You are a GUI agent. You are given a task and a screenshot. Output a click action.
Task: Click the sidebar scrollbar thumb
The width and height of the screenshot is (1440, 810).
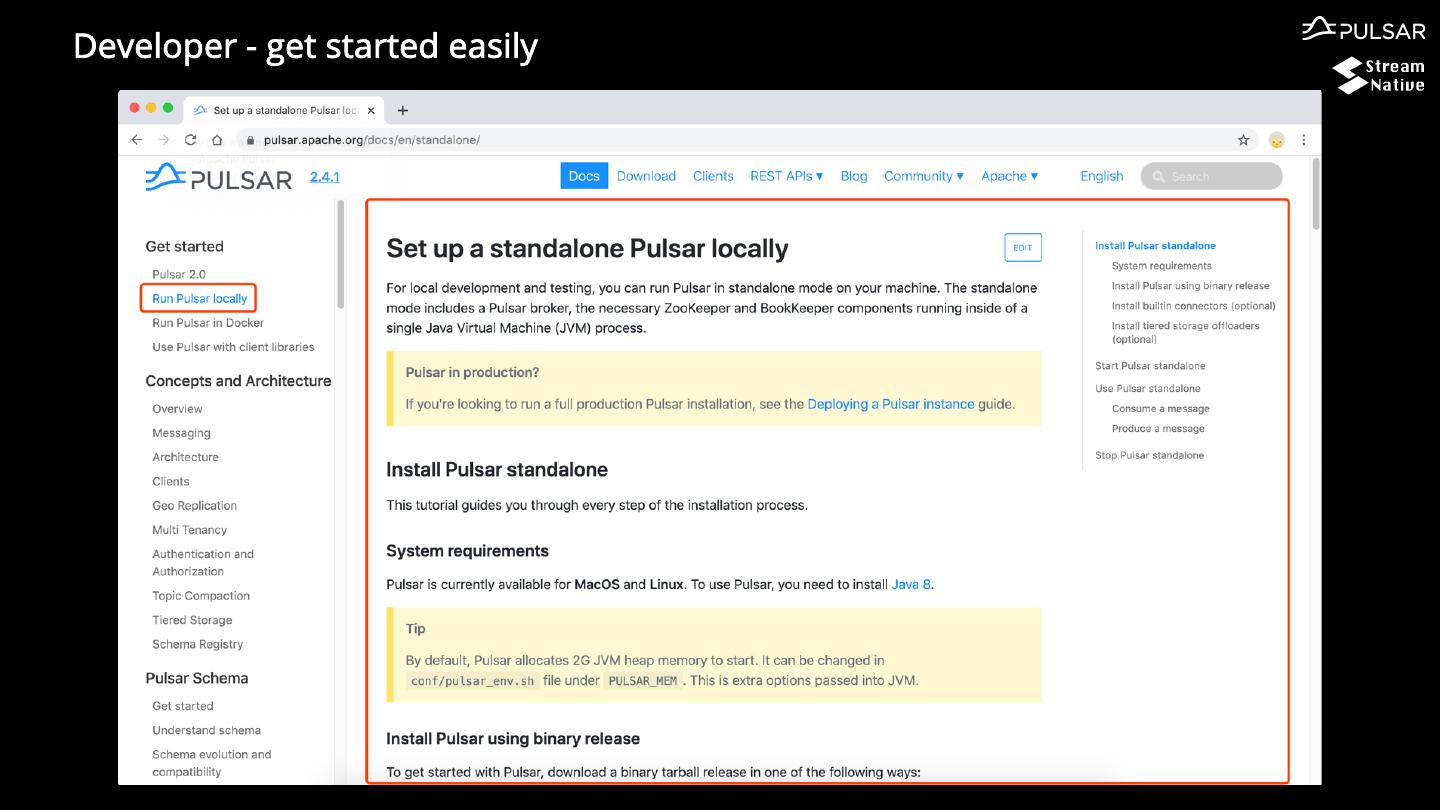[x=341, y=254]
